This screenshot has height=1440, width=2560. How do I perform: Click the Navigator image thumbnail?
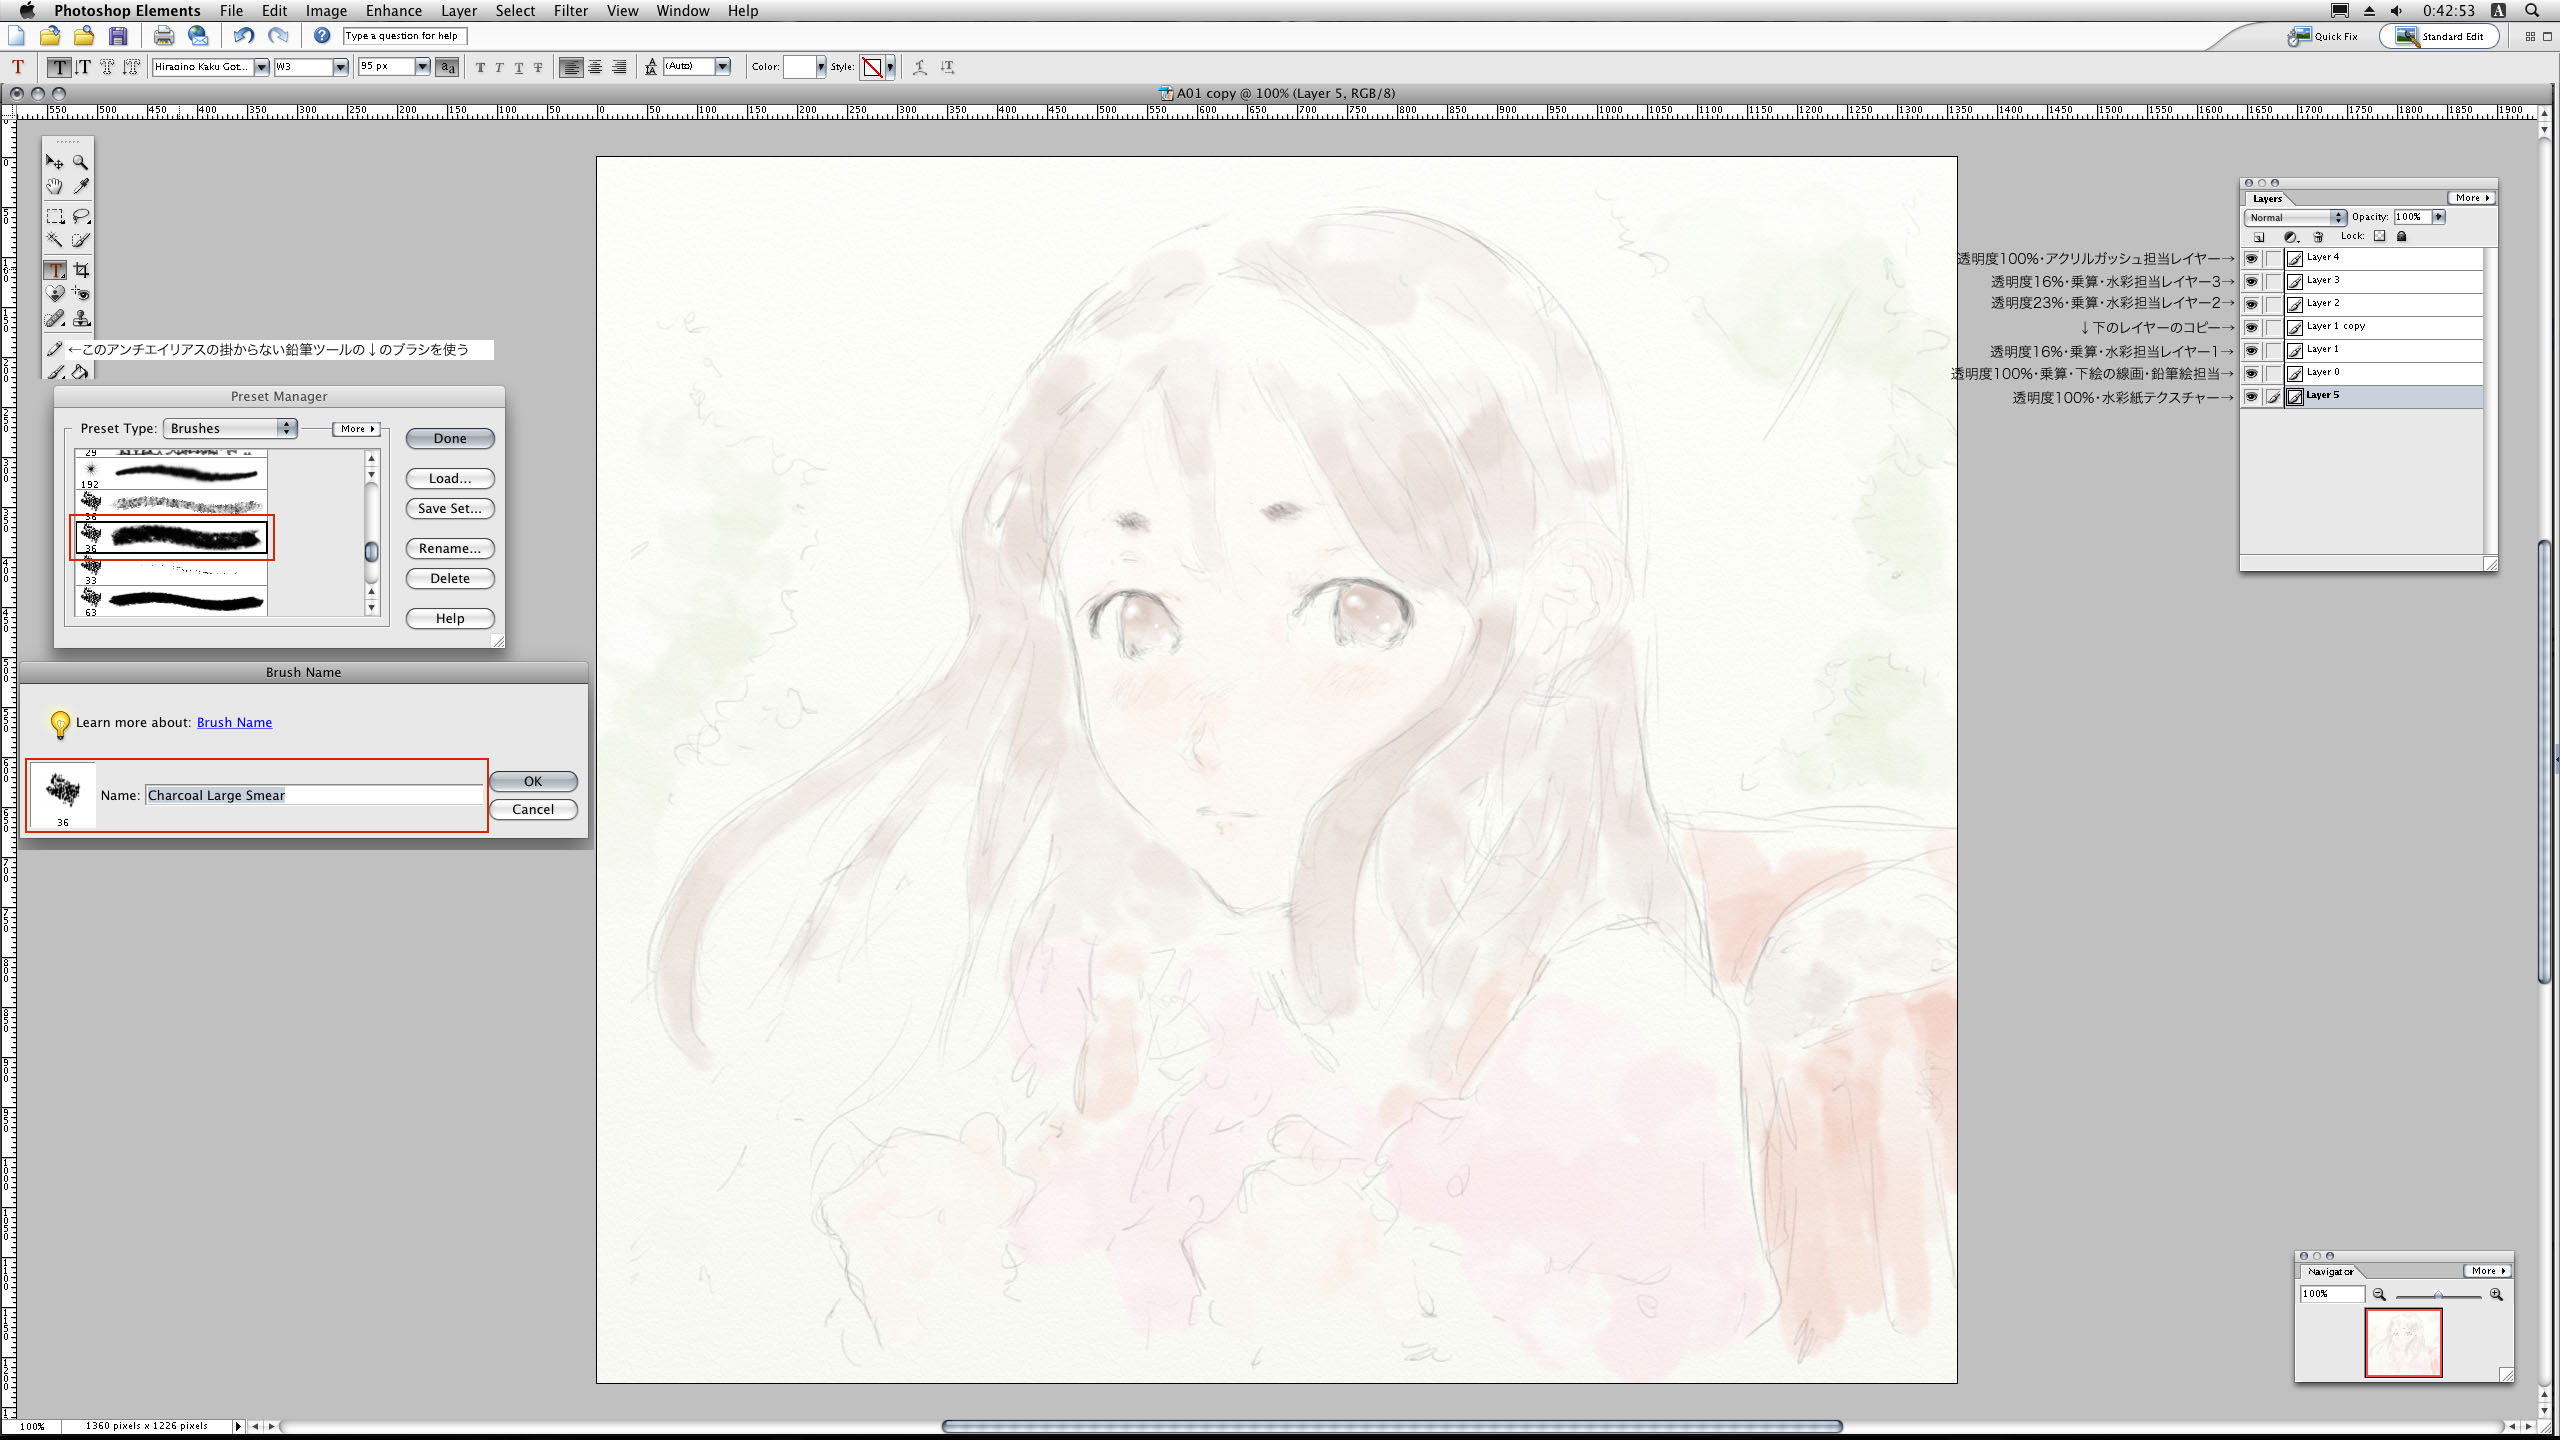pos(2403,1343)
